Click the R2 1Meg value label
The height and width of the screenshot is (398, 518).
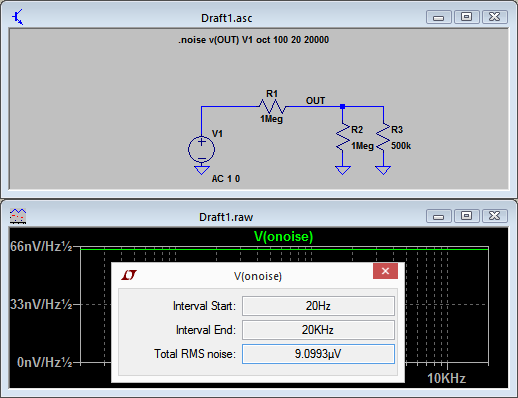pyautogui.click(x=362, y=146)
